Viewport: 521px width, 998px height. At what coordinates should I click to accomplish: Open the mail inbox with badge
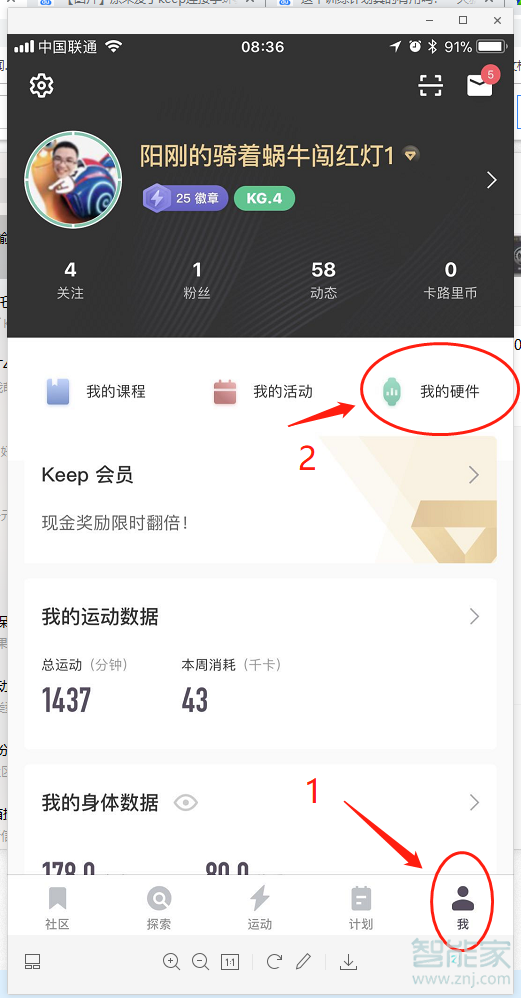[x=482, y=82]
